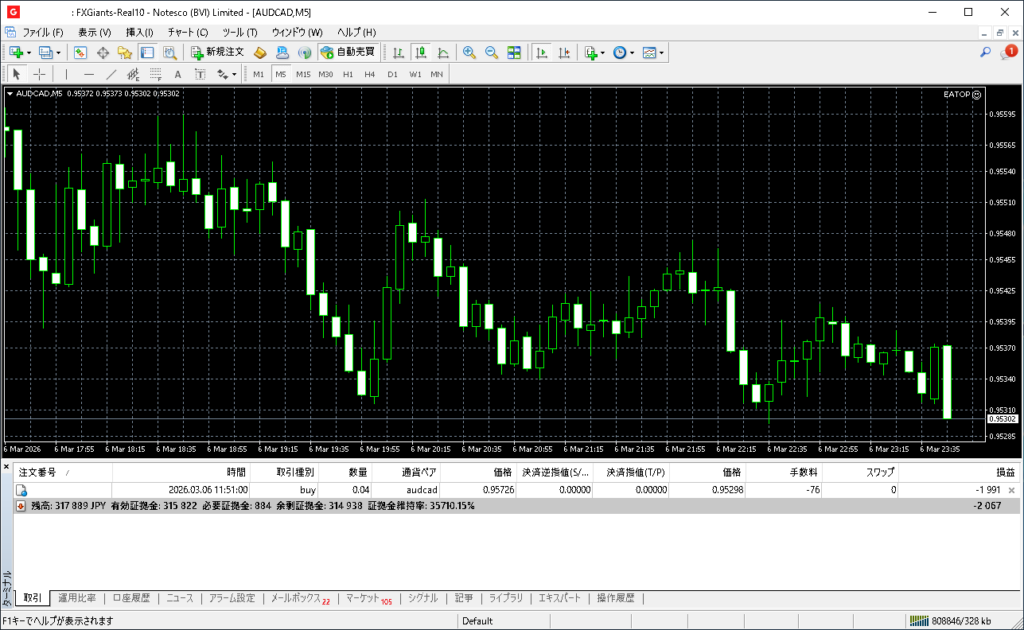
Task: Expand the indicators list dropdown
Action: [x=603, y=52]
